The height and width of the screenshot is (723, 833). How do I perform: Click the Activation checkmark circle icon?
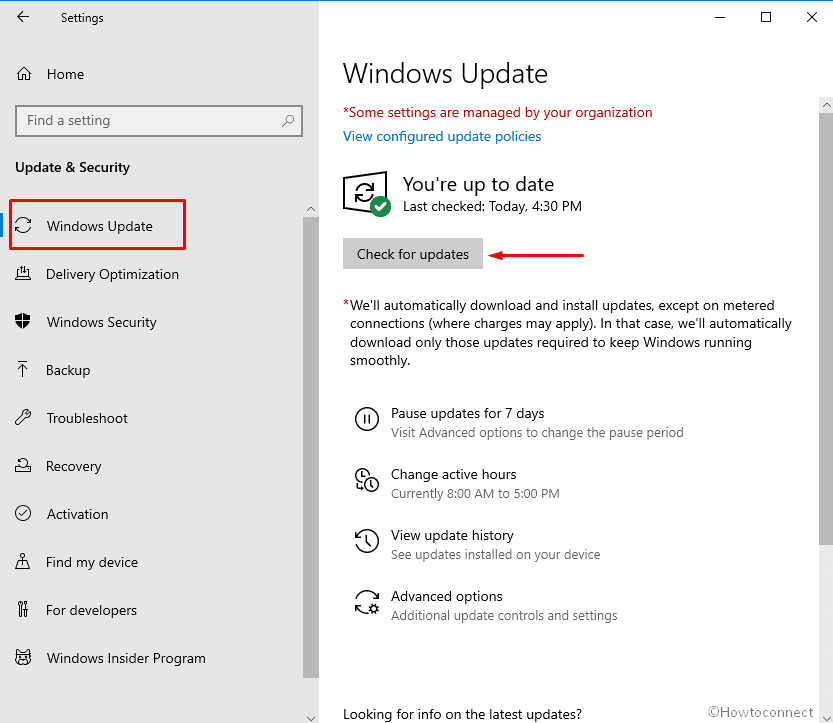(x=23, y=513)
